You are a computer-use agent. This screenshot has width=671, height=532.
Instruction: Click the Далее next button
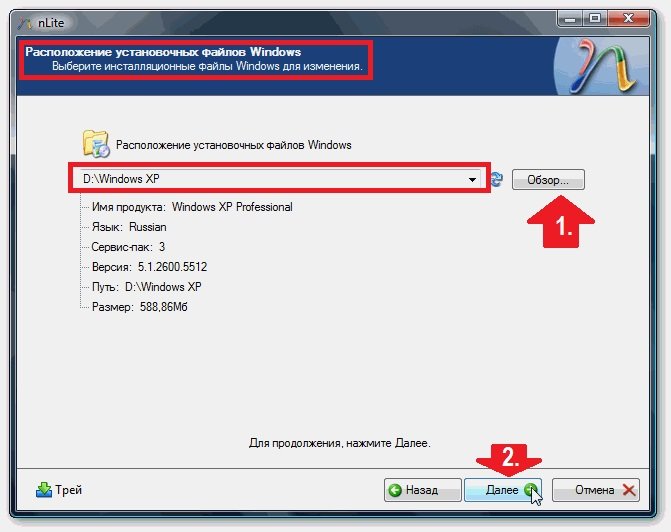(x=503, y=490)
